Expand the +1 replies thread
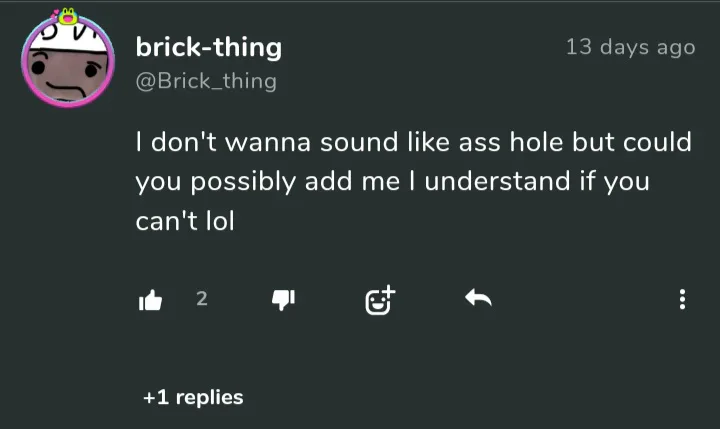The width and height of the screenshot is (720, 429). 193,397
